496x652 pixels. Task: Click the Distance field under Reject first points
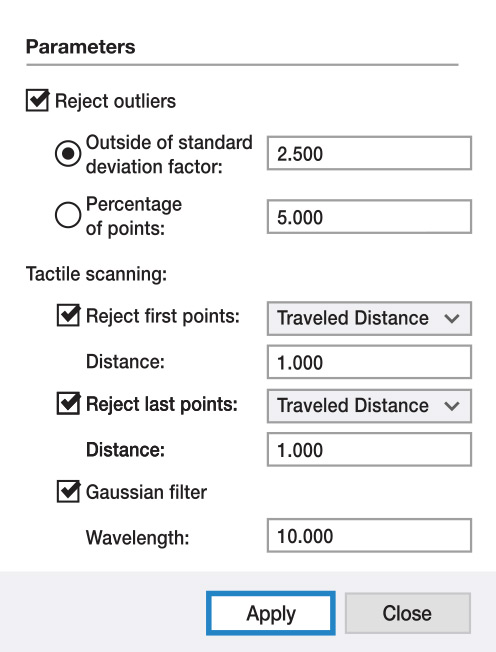coord(369,362)
